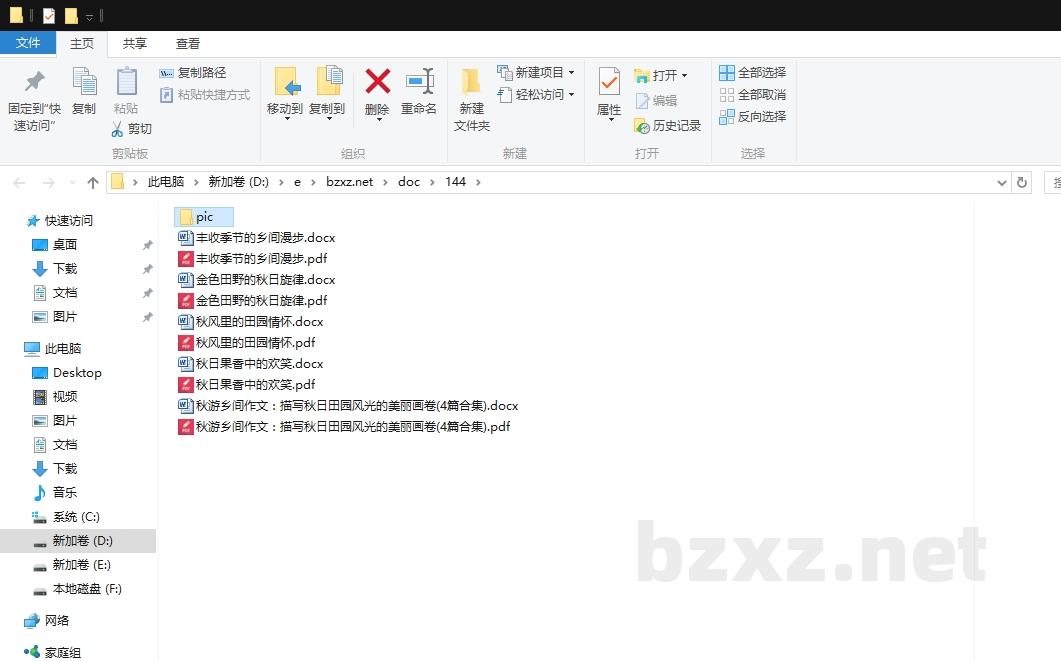Switch to the Share (共享) ribbon tab

click(x=135, y=43)
